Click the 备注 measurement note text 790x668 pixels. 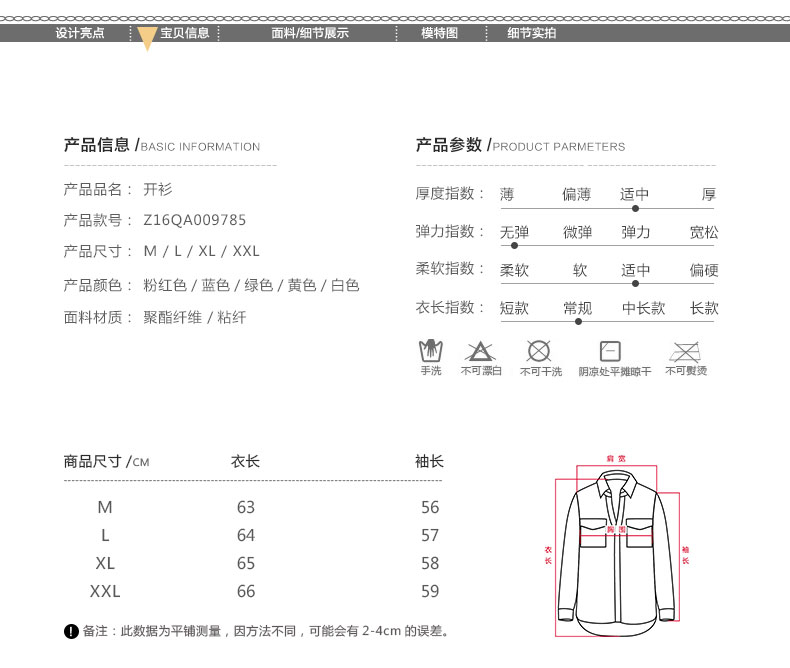tap(266, 631)
